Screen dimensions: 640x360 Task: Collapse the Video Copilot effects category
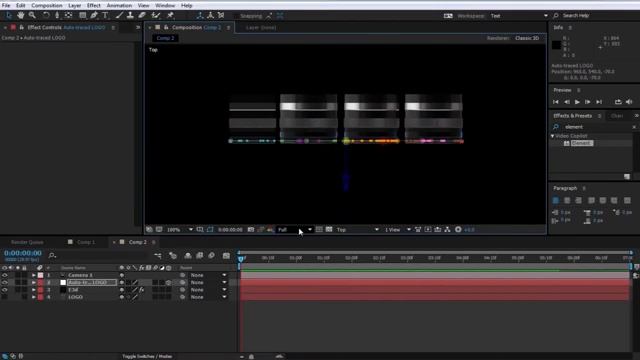point(553,136)
